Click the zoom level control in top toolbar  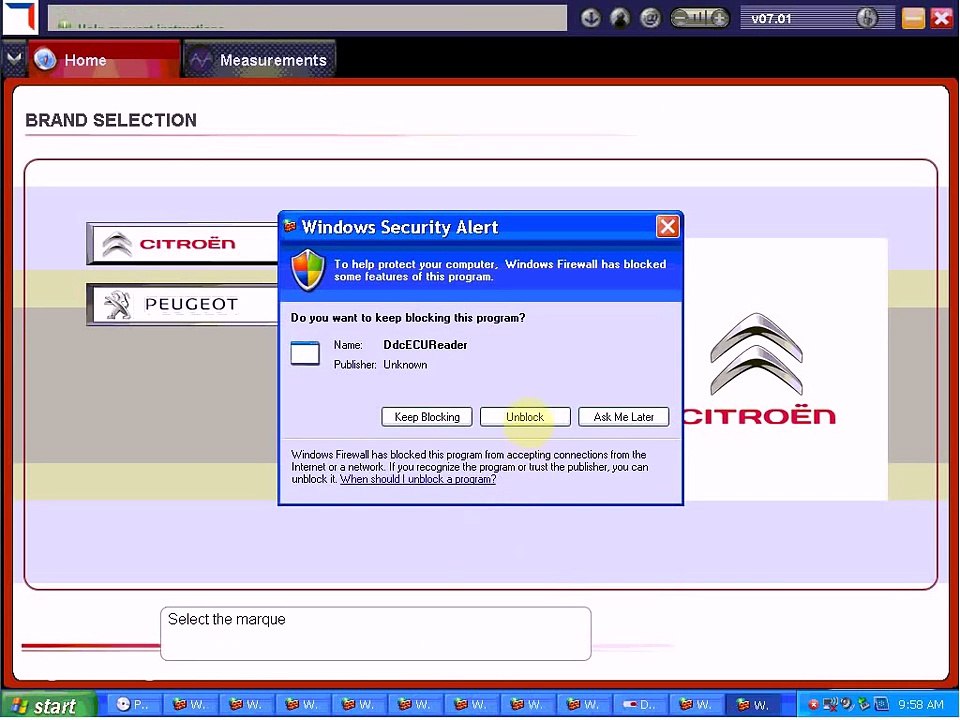[x=700, y=18]
